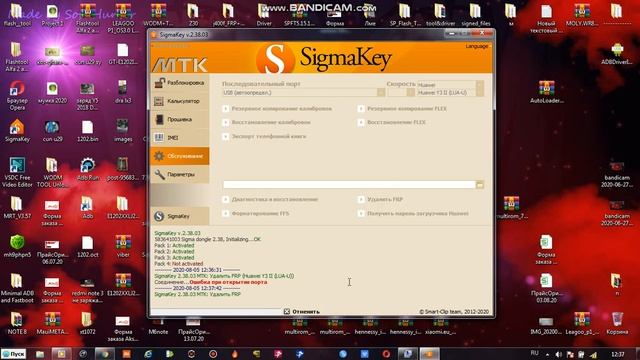
Task: Click the progress bar beside Отменить
Action: tap(216, 311)
